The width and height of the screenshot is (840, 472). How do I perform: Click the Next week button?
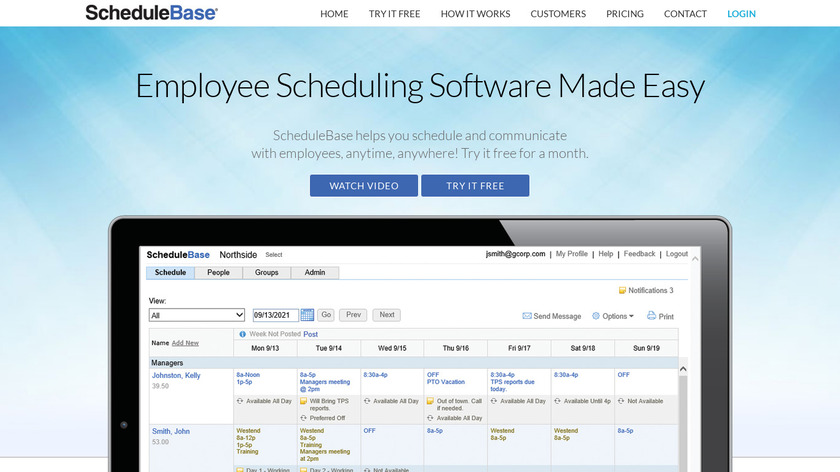pos(387,315)
